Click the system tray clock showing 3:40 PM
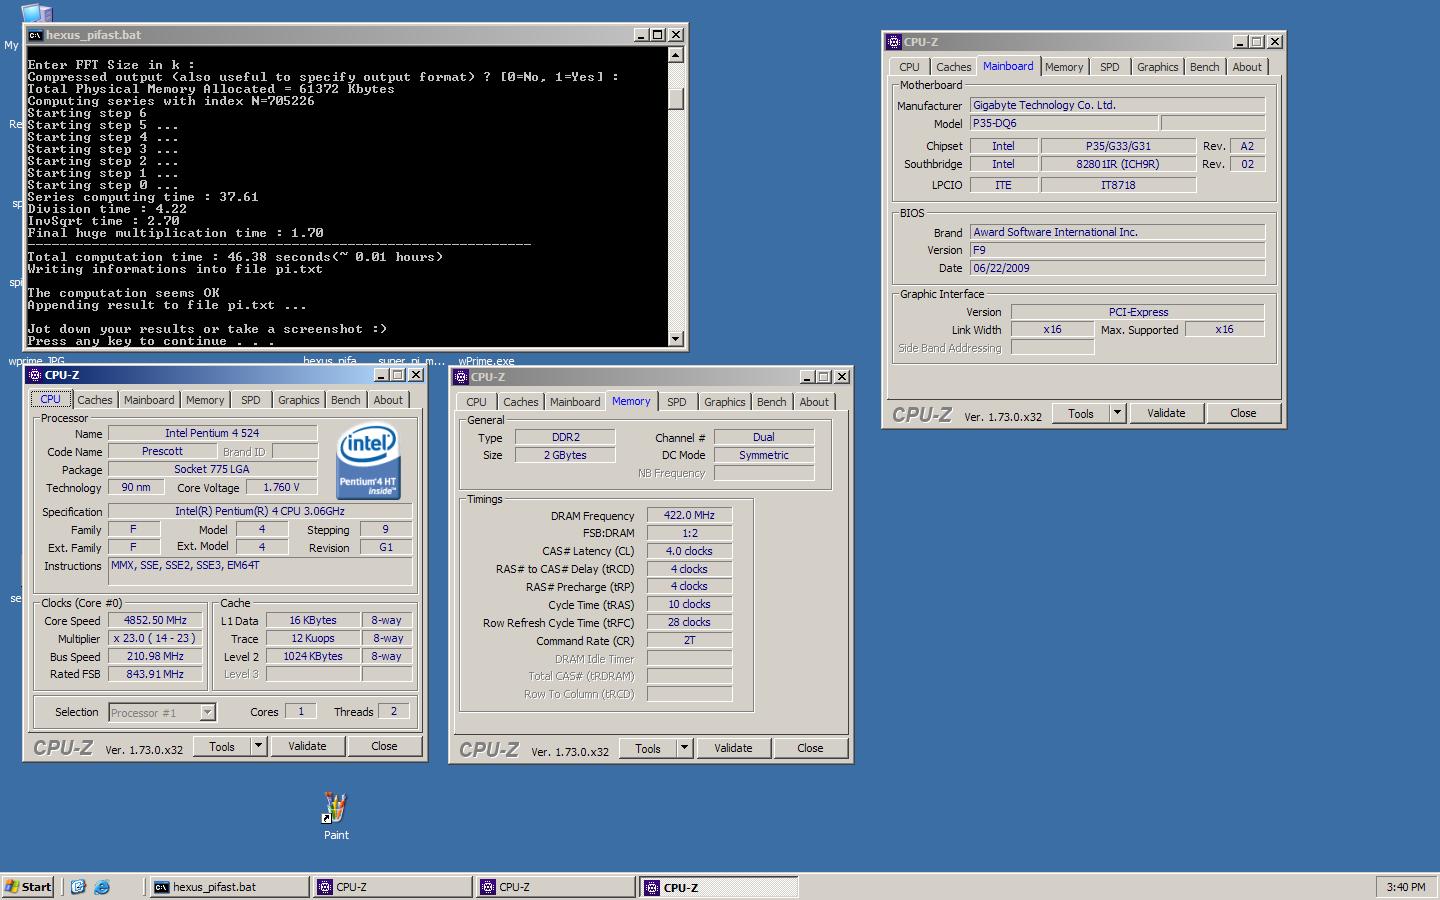 1406,887
